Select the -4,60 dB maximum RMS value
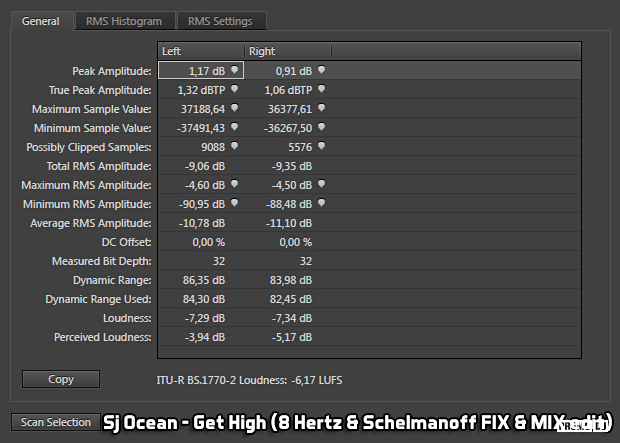This screenshot has height=443, width=620. coord(205,185)
